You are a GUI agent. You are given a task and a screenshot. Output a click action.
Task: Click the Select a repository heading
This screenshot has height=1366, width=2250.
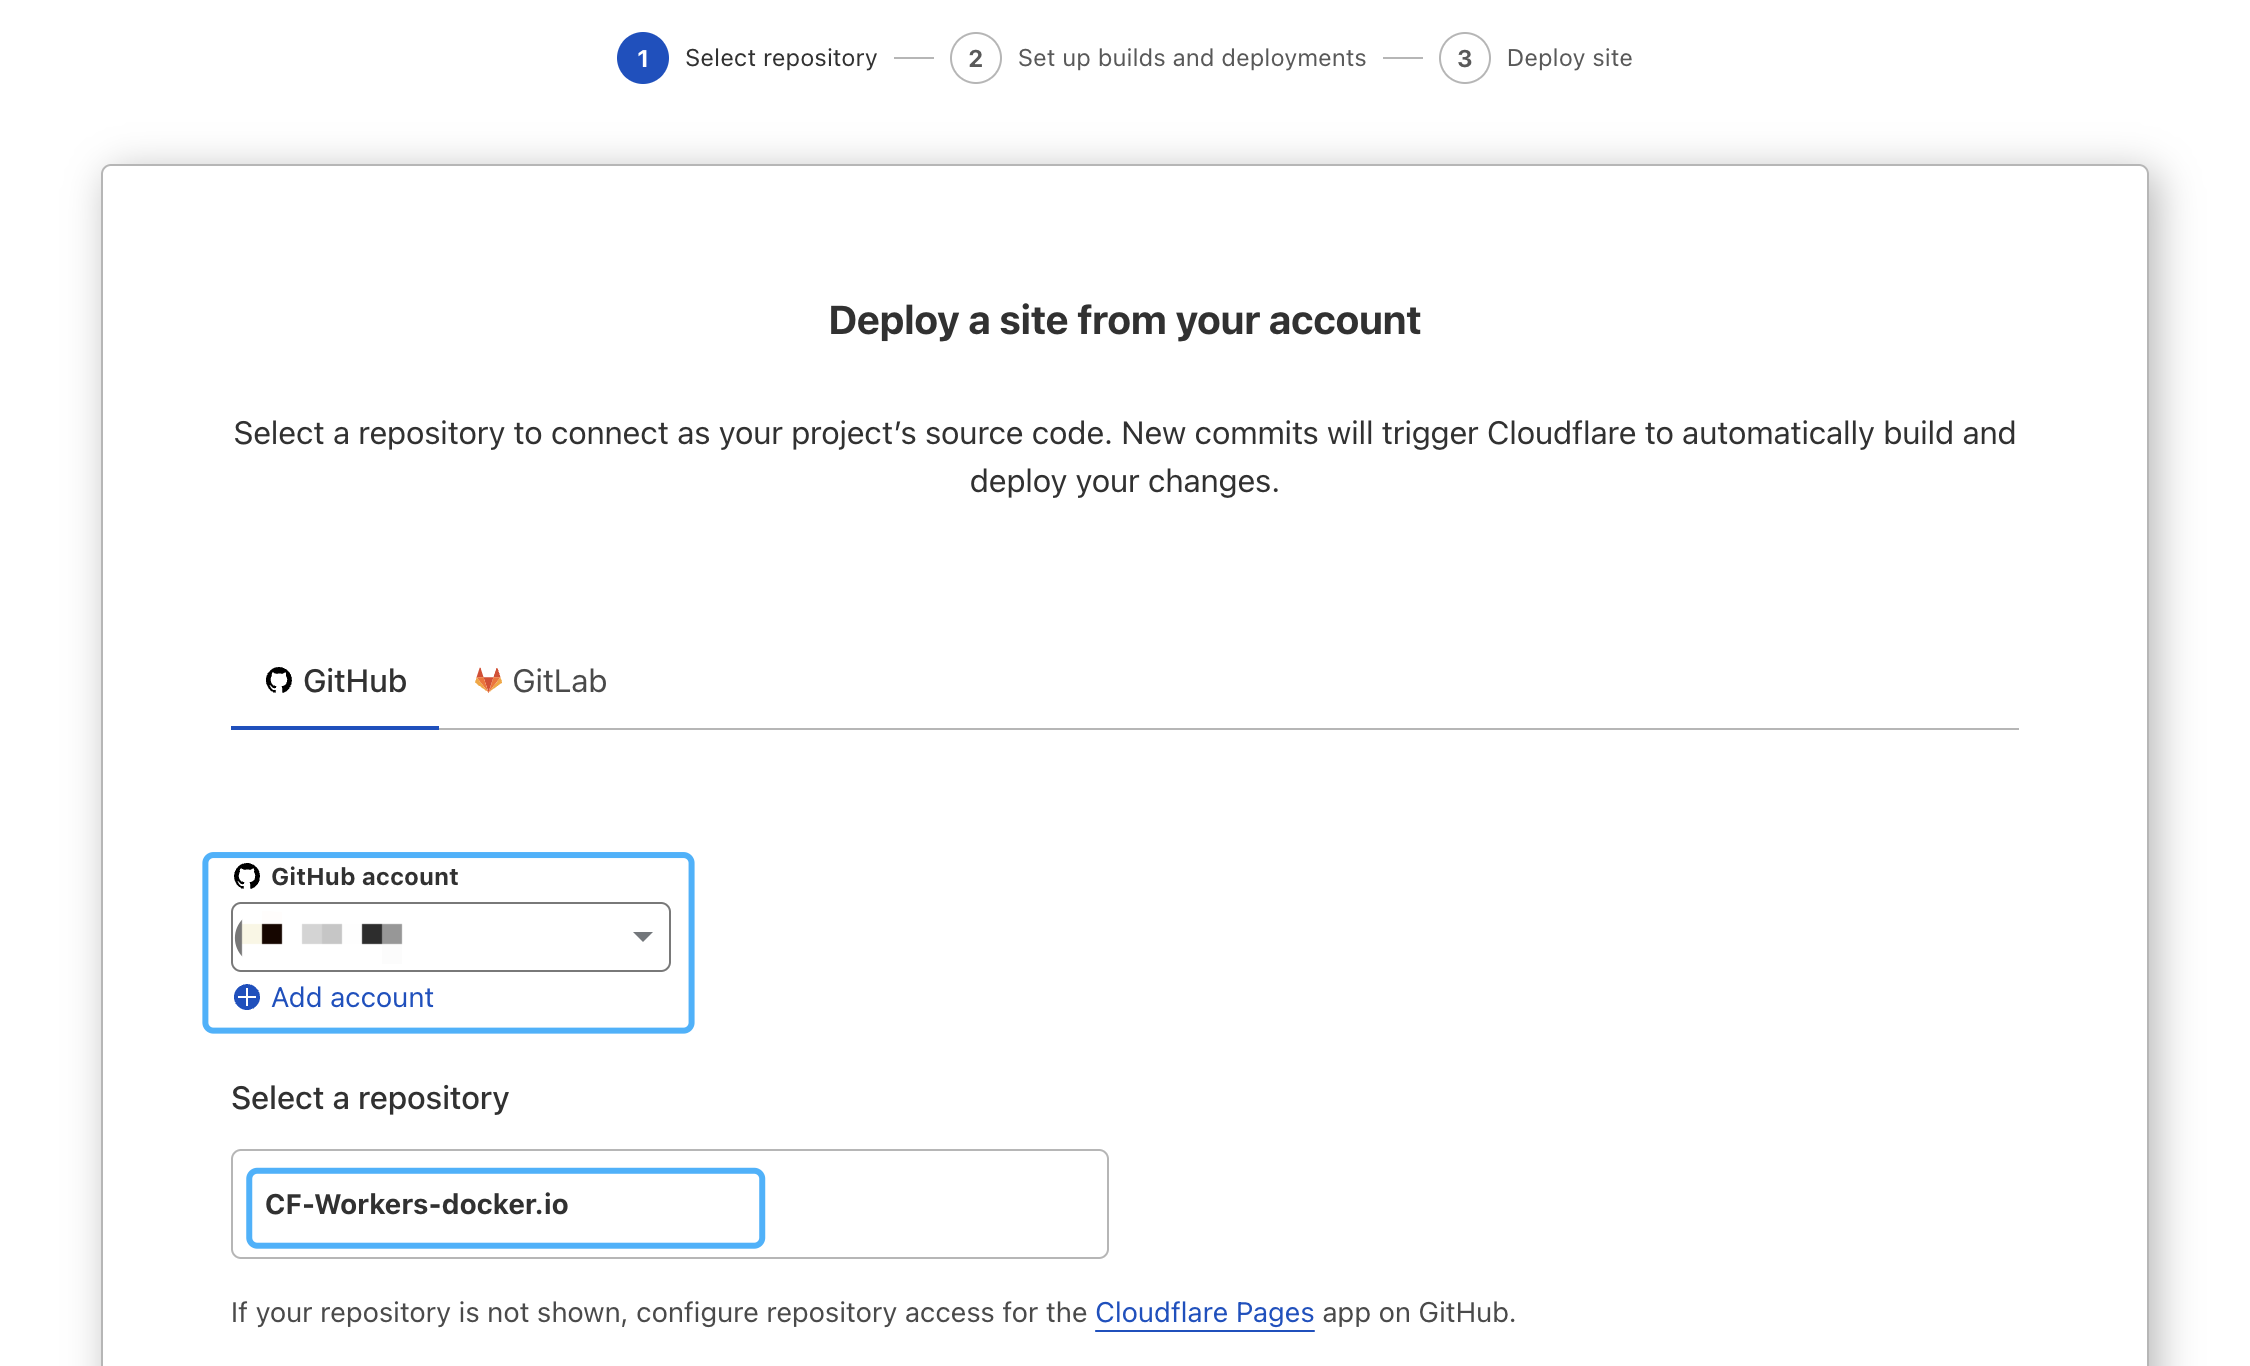coord(370,1098)
